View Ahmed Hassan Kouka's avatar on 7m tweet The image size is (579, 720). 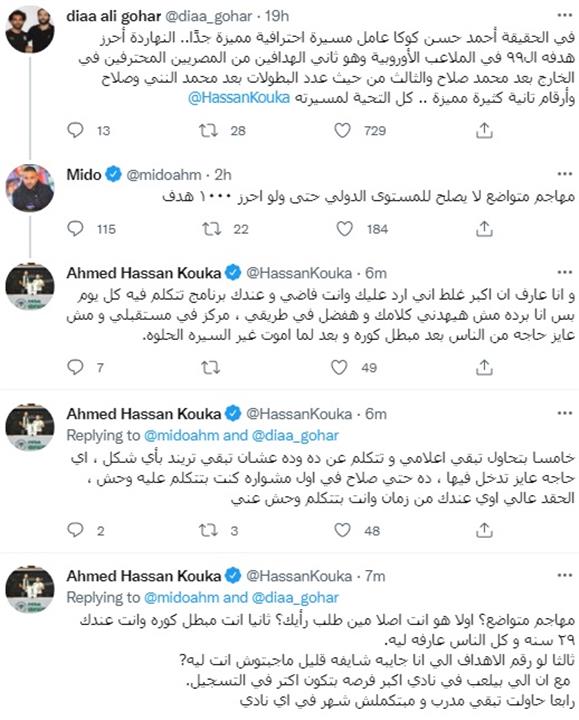[x=30, y=590]
